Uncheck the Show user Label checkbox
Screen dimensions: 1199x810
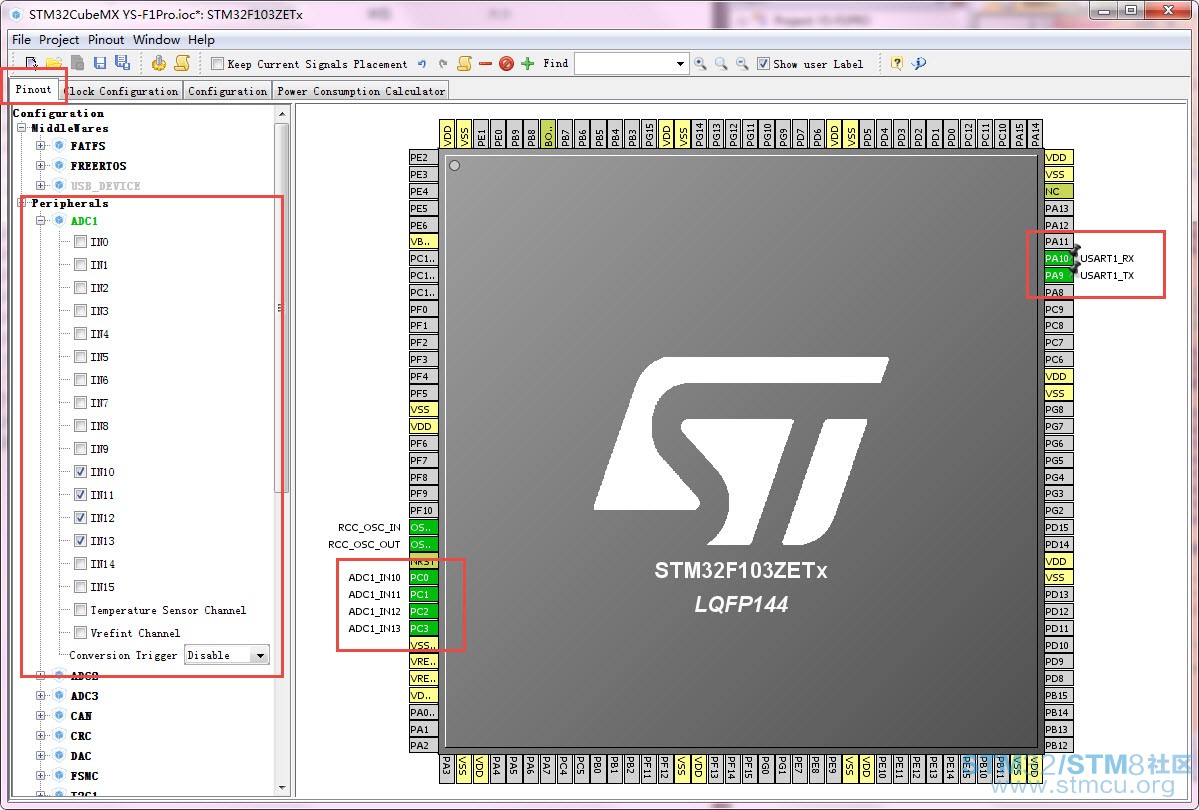tap(763, 63)
